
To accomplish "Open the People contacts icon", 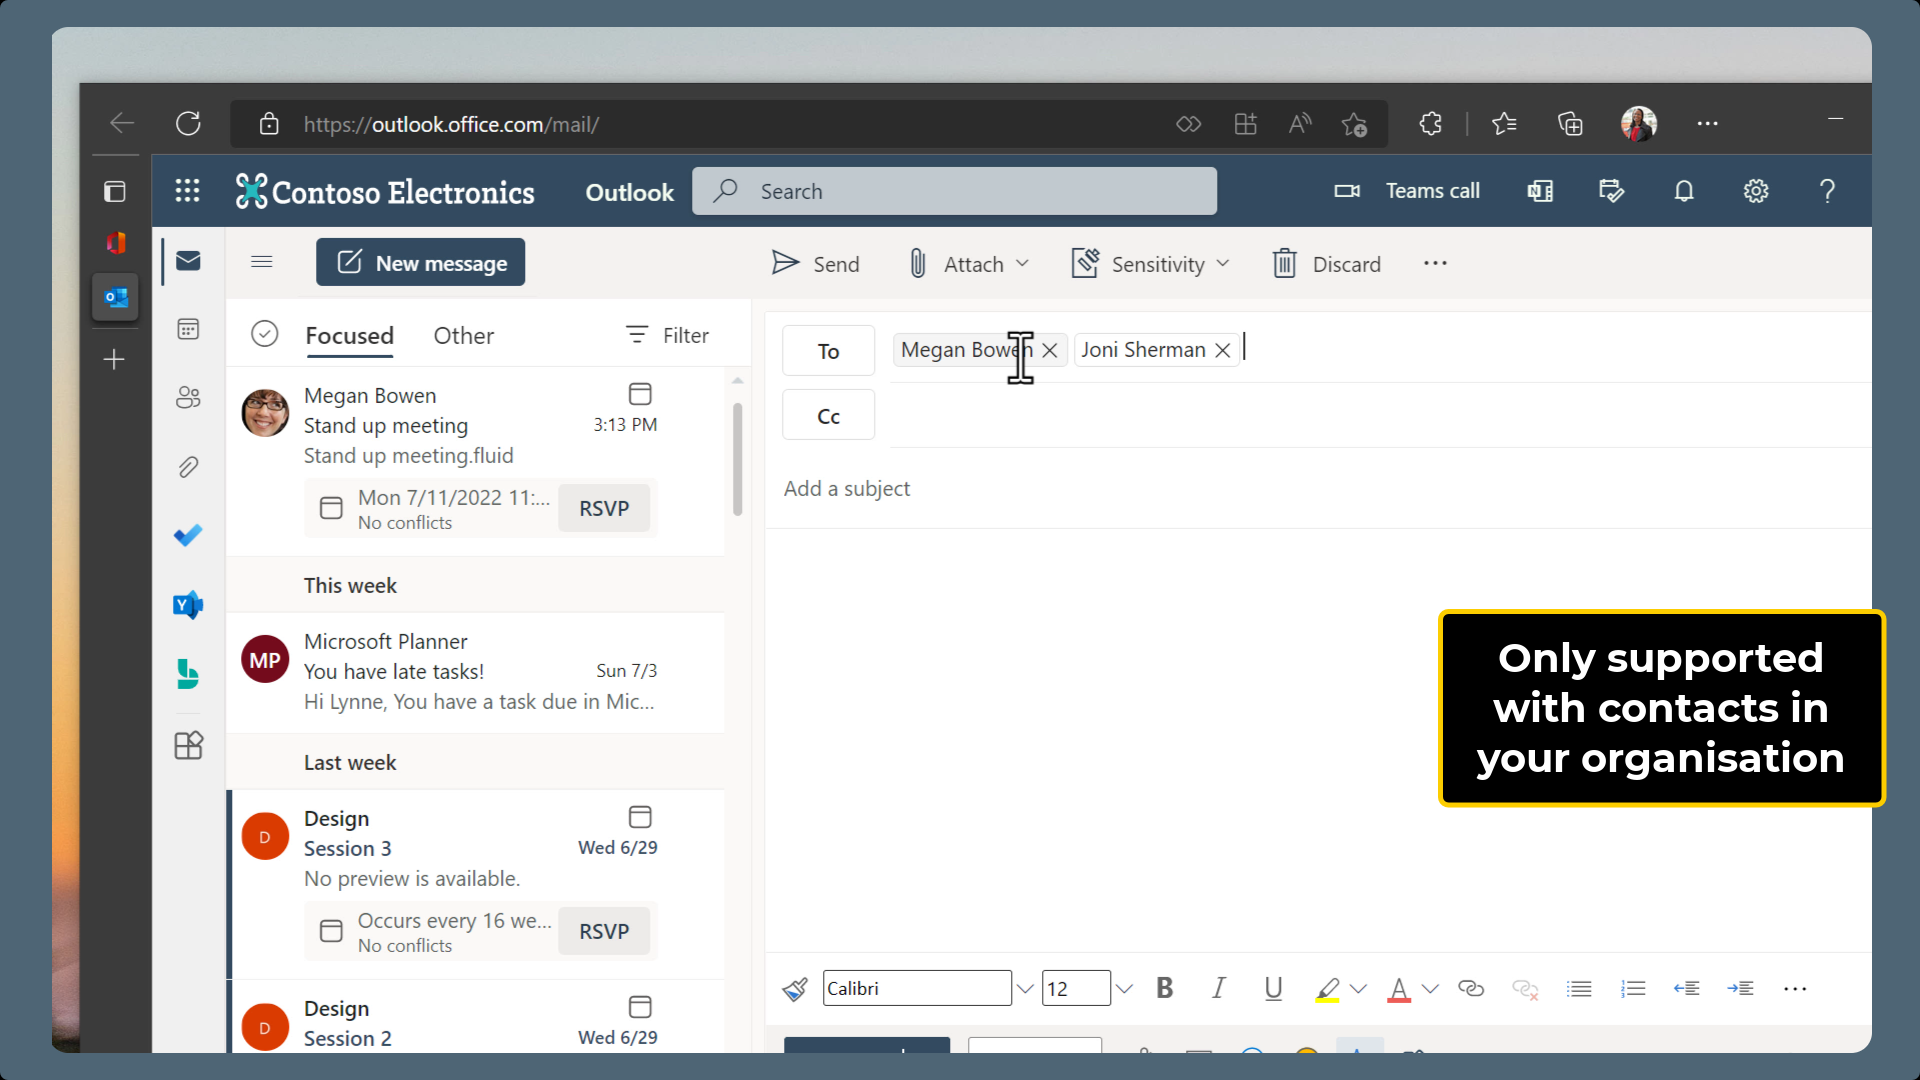I will pyautogui.click(x=188, y=397).
